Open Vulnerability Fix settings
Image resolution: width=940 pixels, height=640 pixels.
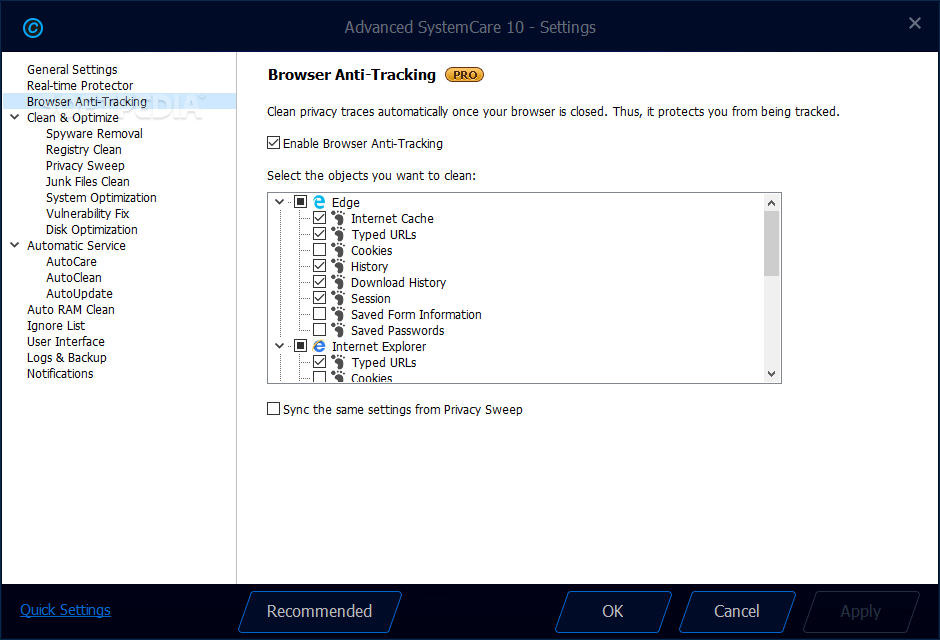(x=88, y=213)
